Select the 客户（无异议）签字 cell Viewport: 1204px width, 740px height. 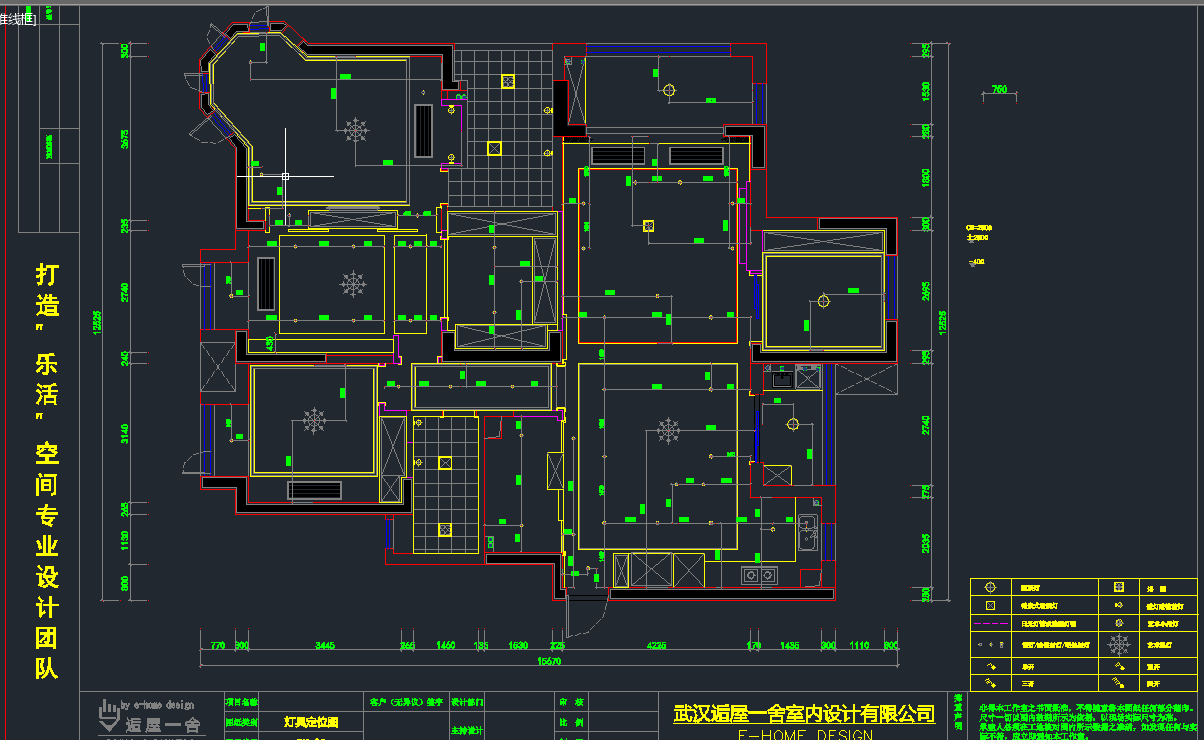pos(406,702)
